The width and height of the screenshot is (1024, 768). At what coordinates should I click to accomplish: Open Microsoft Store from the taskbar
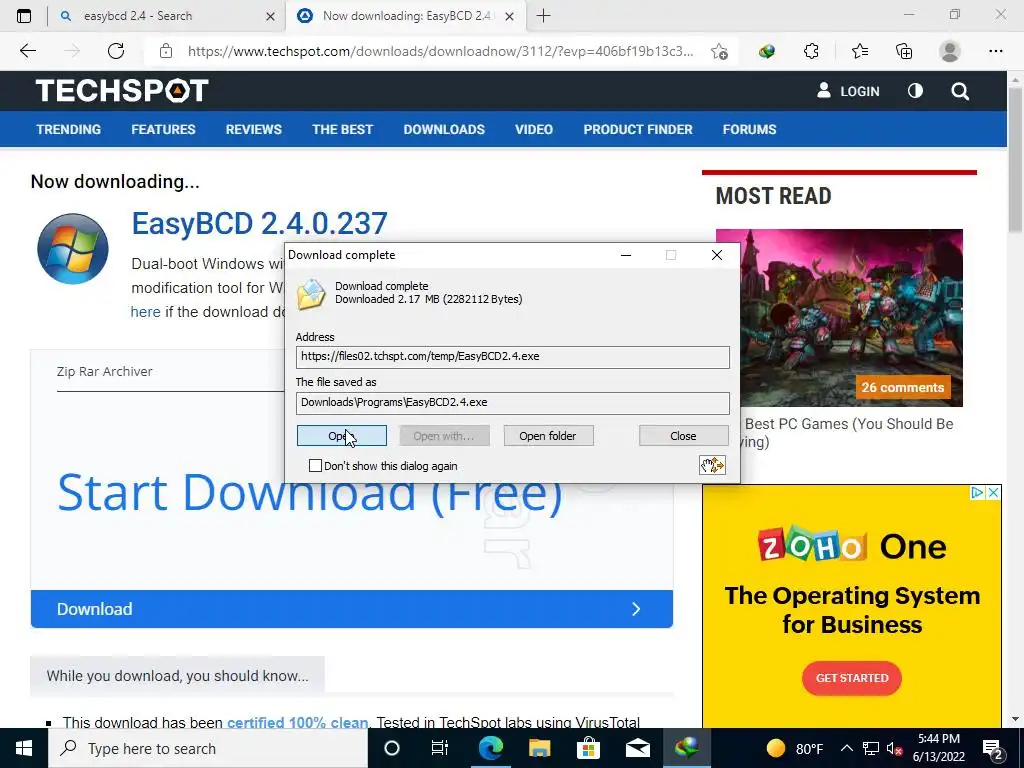(588, 748)
